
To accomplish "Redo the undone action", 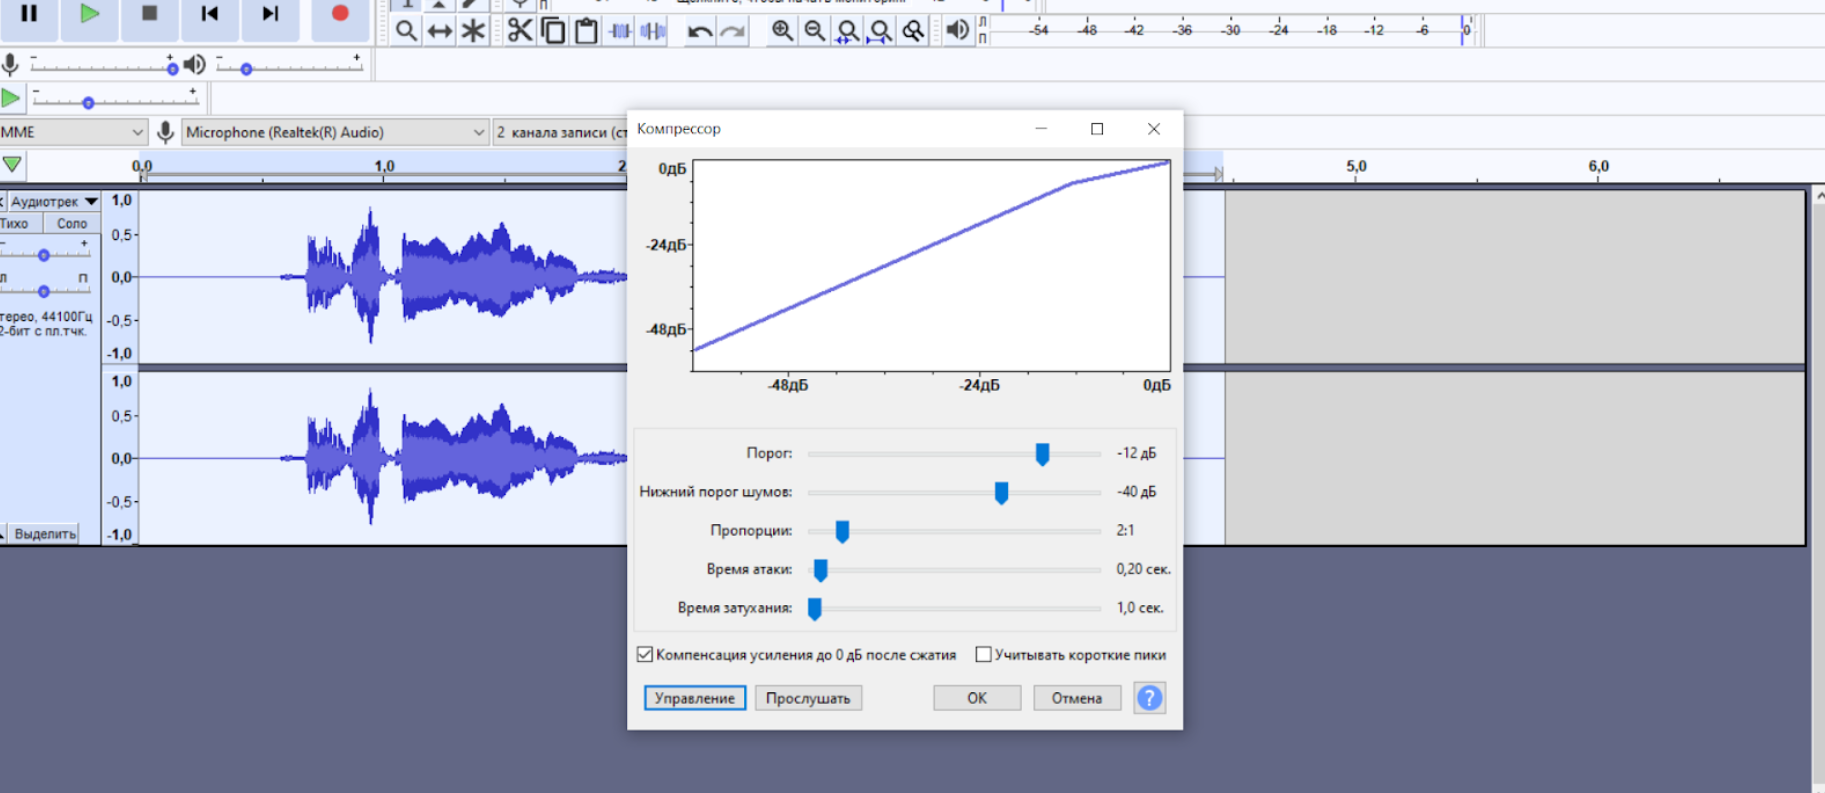I will pyautogui.click(x=733, y=31).
